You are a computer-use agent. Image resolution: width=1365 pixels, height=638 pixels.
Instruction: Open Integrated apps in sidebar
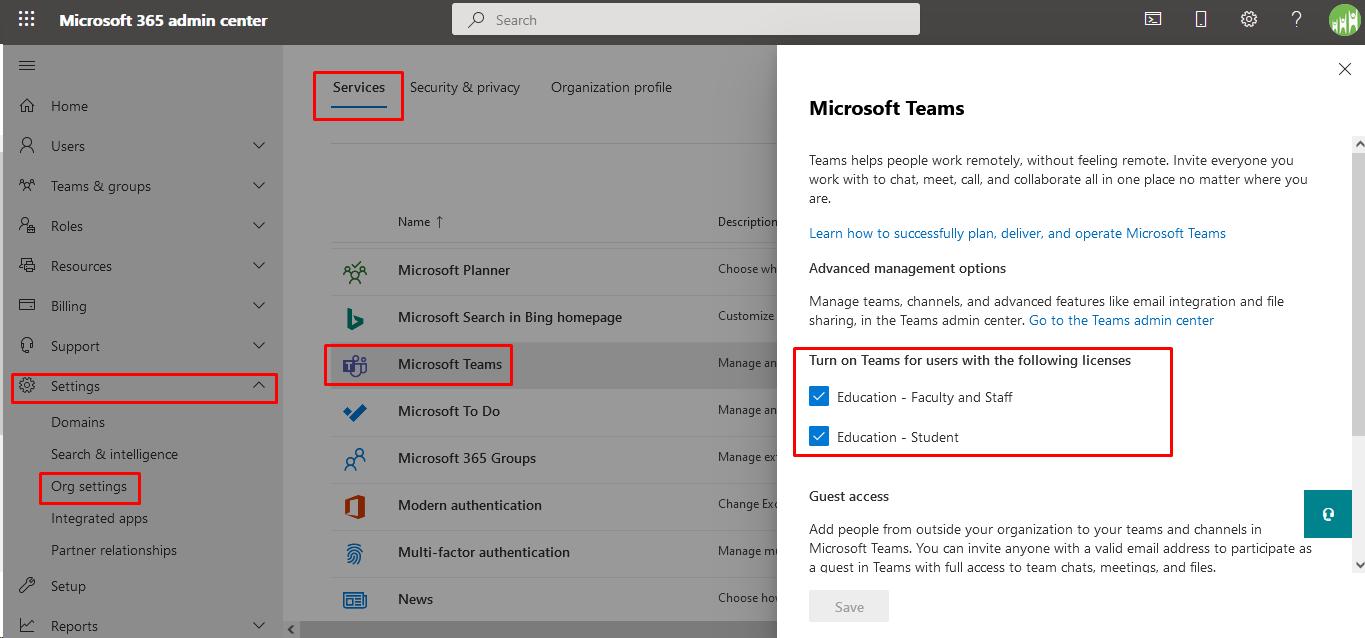pyautogui.click(x=100, y=518)
